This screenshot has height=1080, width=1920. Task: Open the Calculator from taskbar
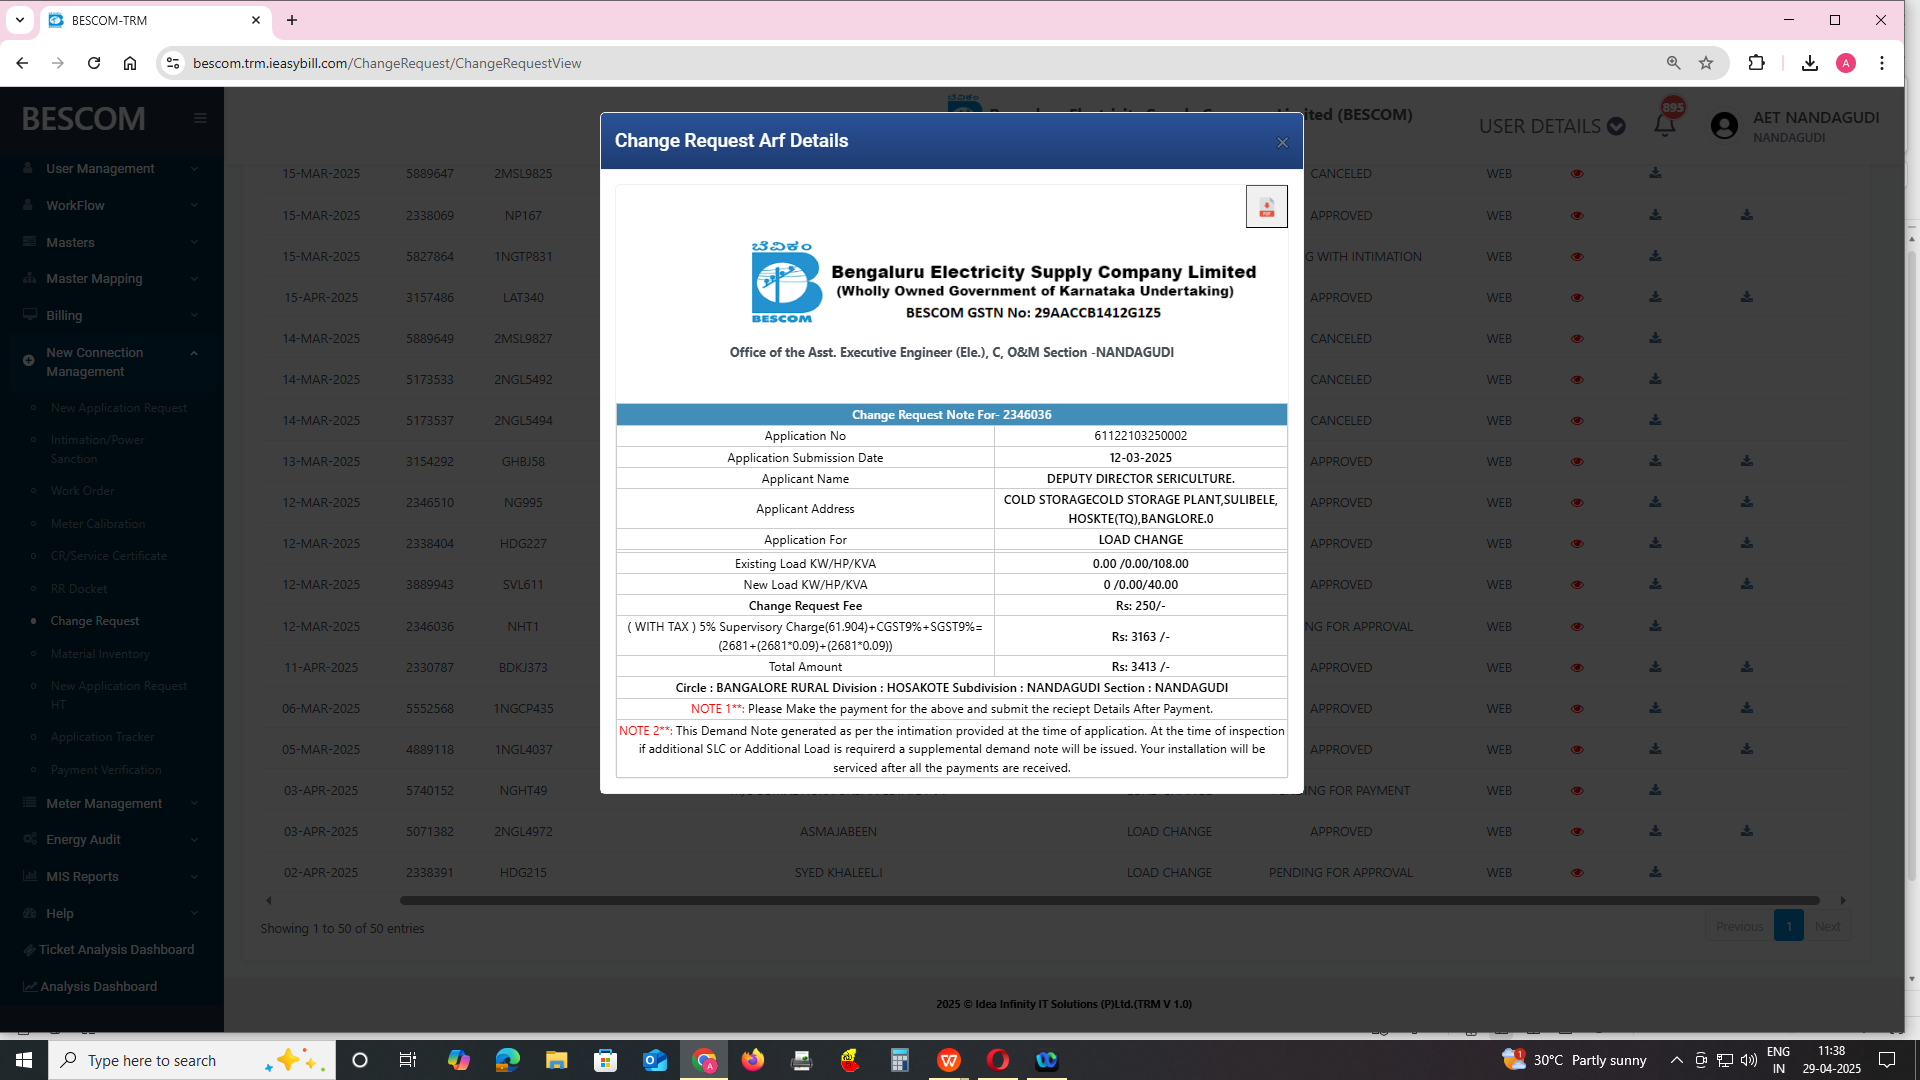pos(900,1060)
